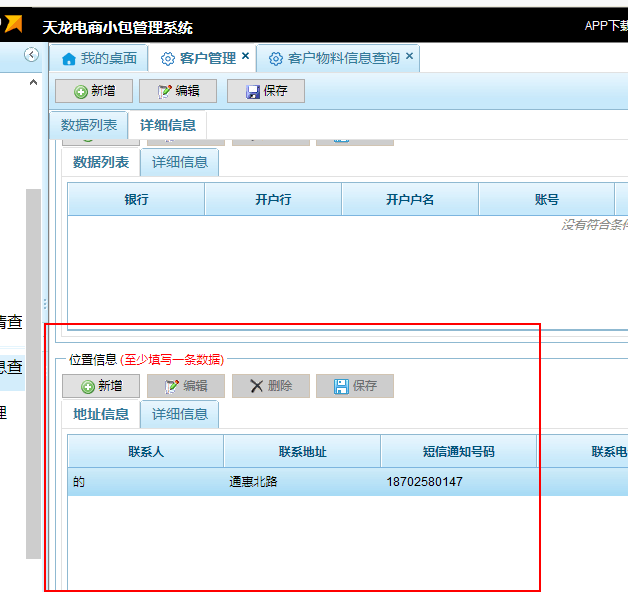
Task: Collapse the left sidebar with arrow button
Action: (x=31, y=55)
